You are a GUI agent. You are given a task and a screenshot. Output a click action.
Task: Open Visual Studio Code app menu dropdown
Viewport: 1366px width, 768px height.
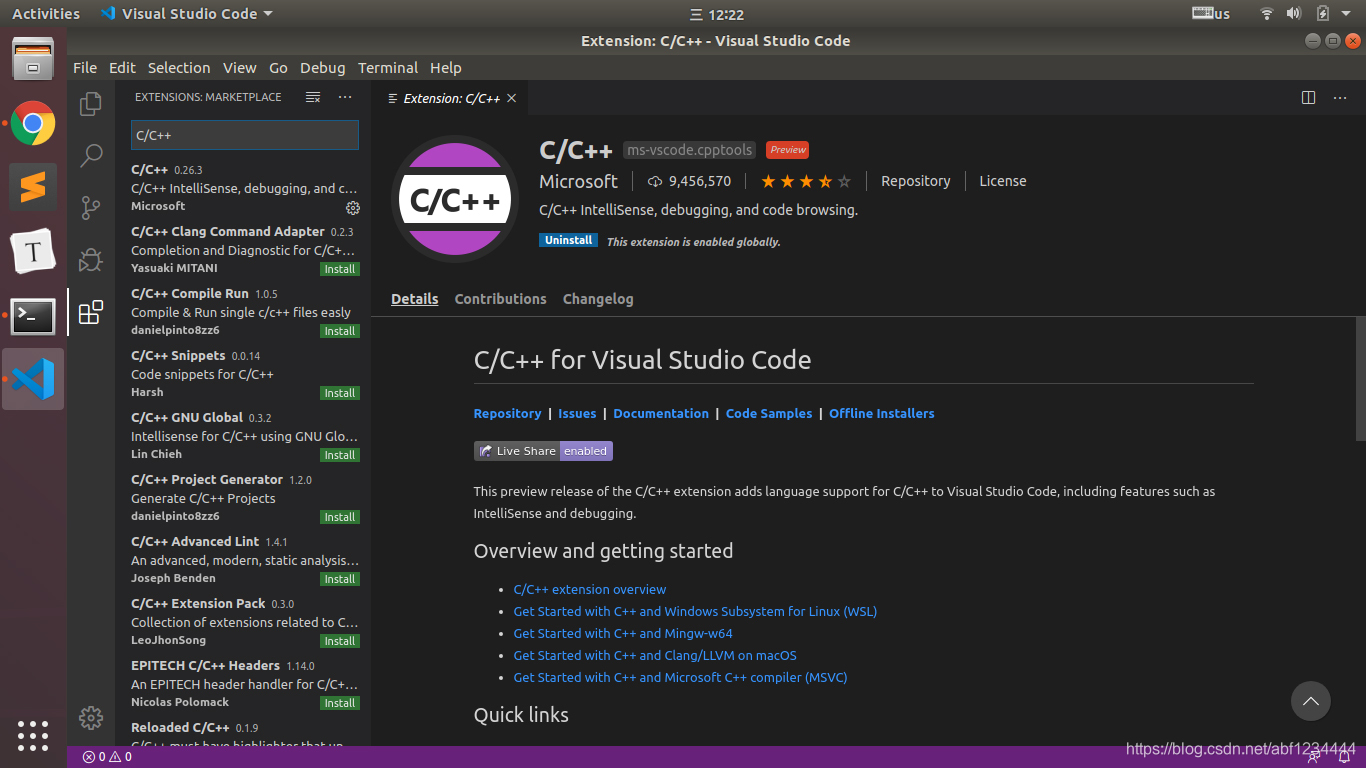click(x=187, y=14)
